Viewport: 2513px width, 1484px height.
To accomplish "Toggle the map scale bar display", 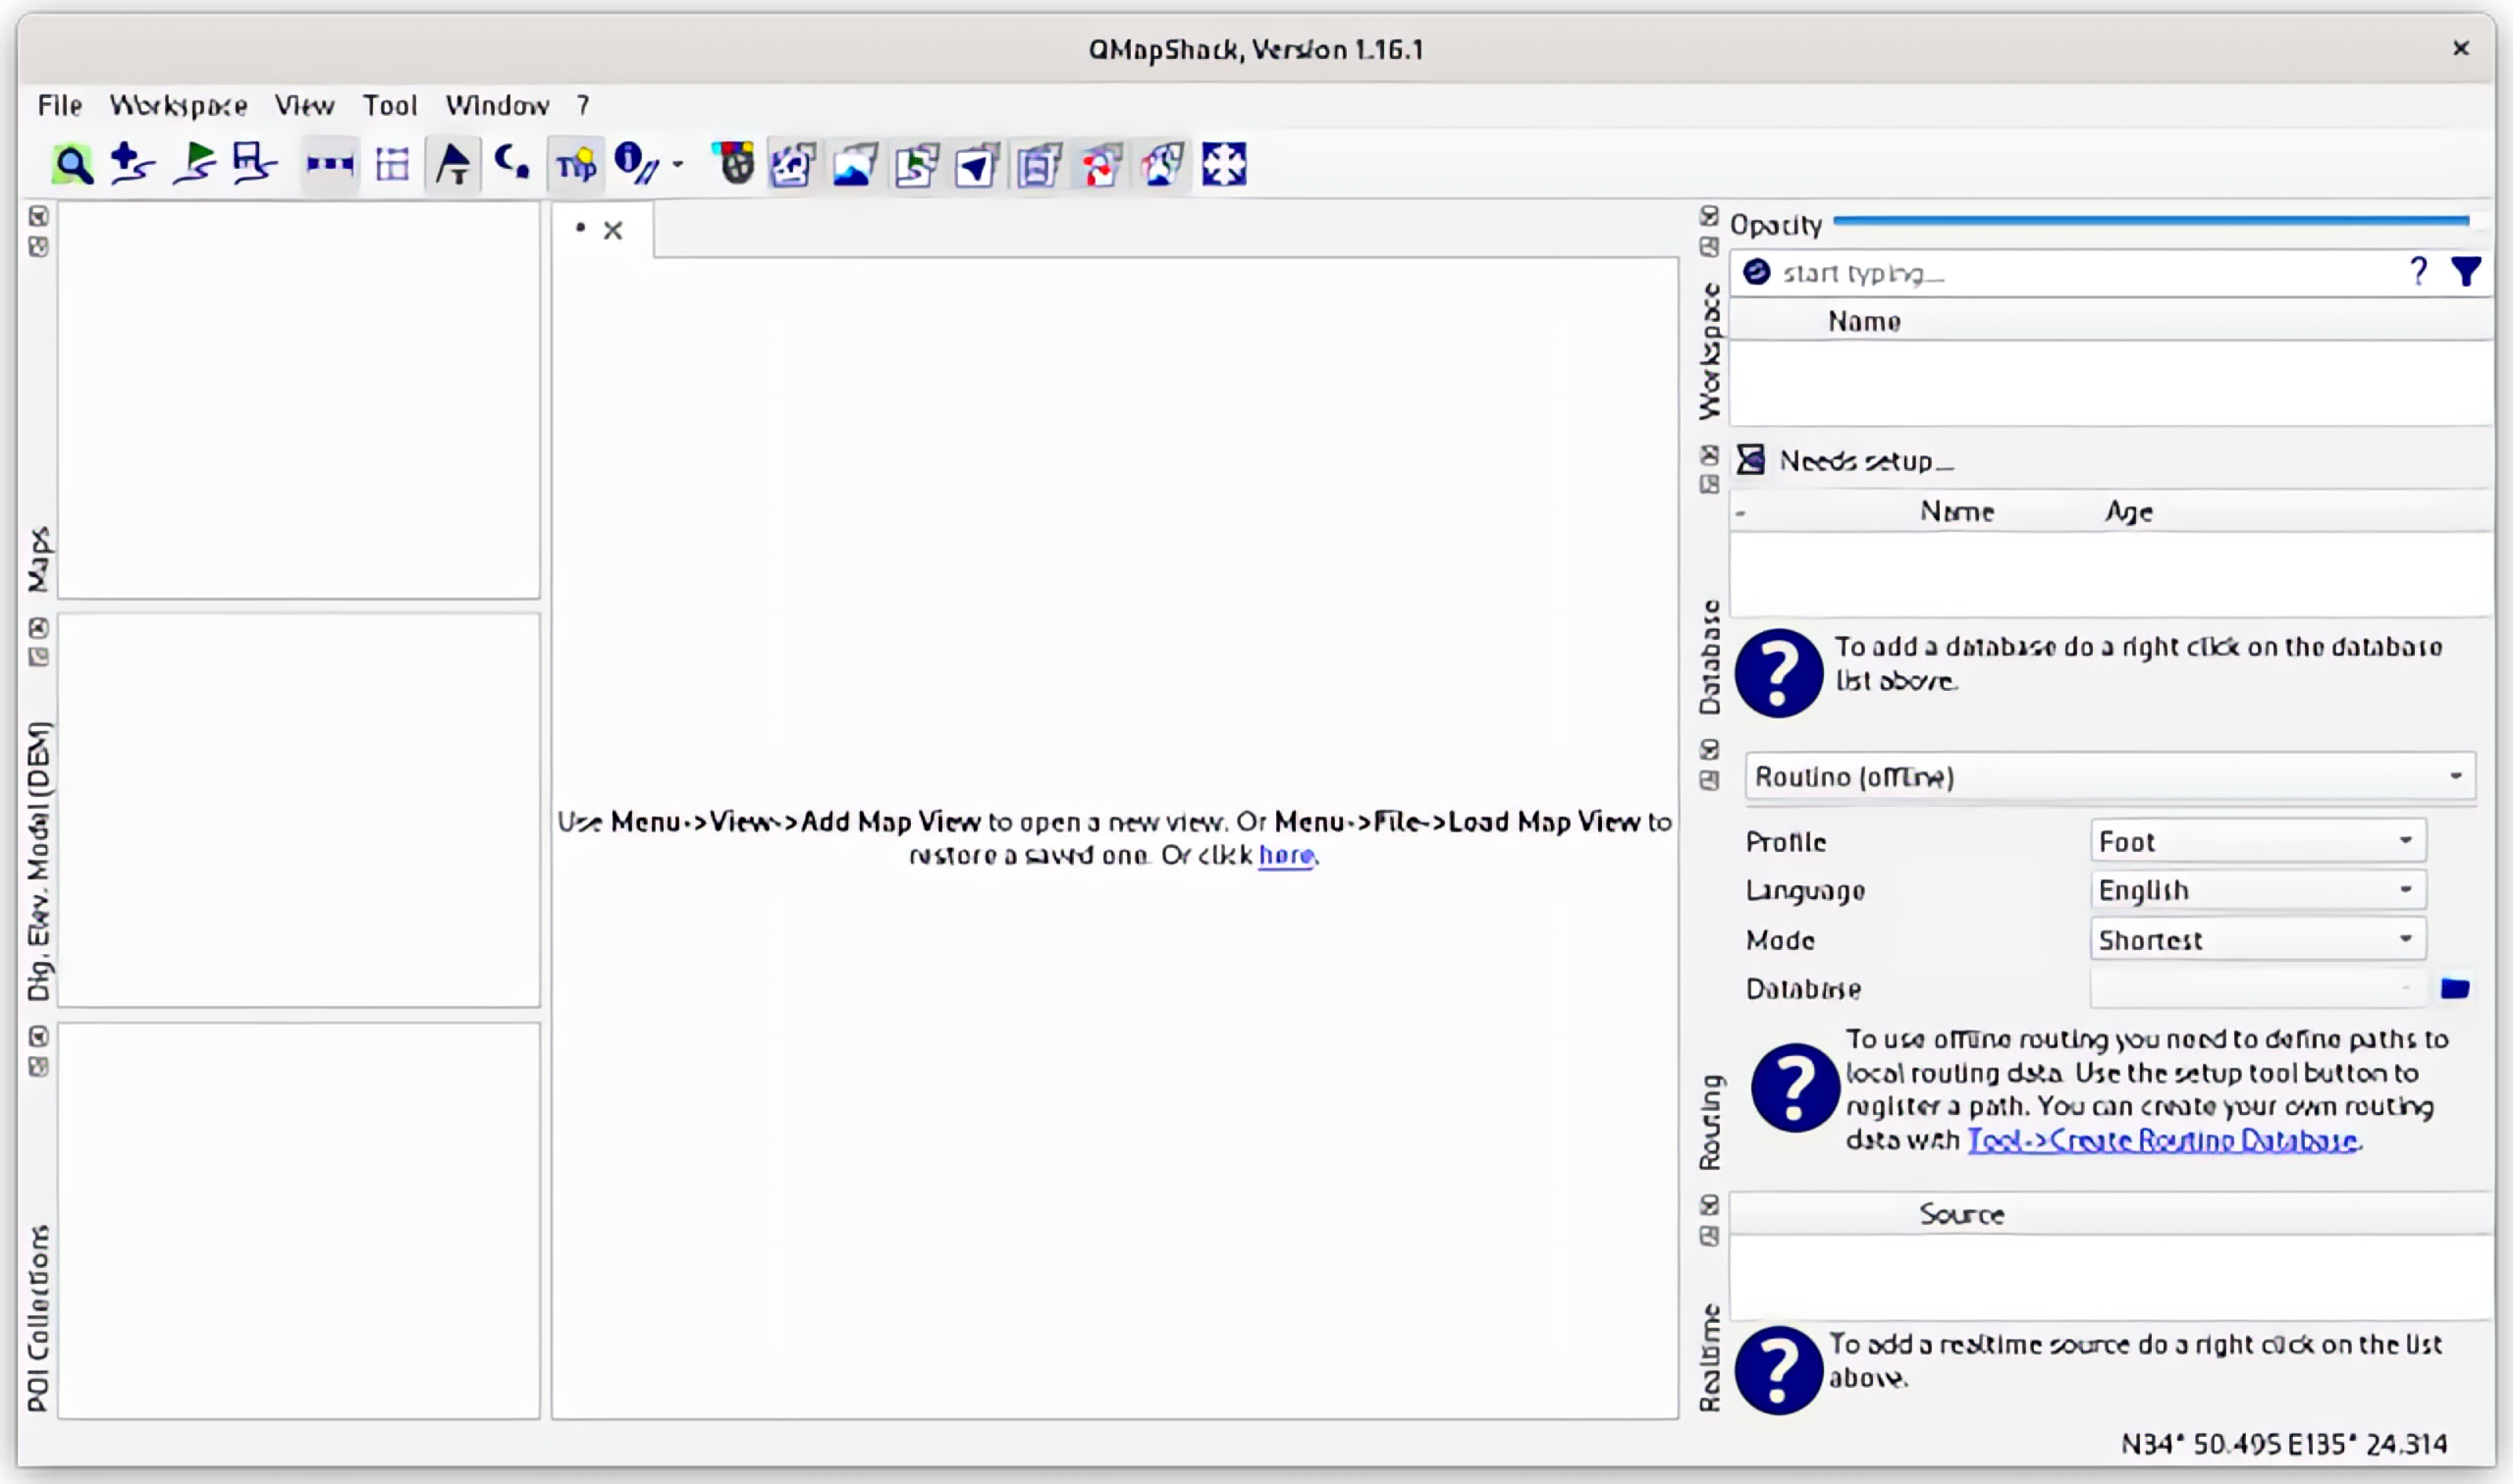I will pos(329,164).
